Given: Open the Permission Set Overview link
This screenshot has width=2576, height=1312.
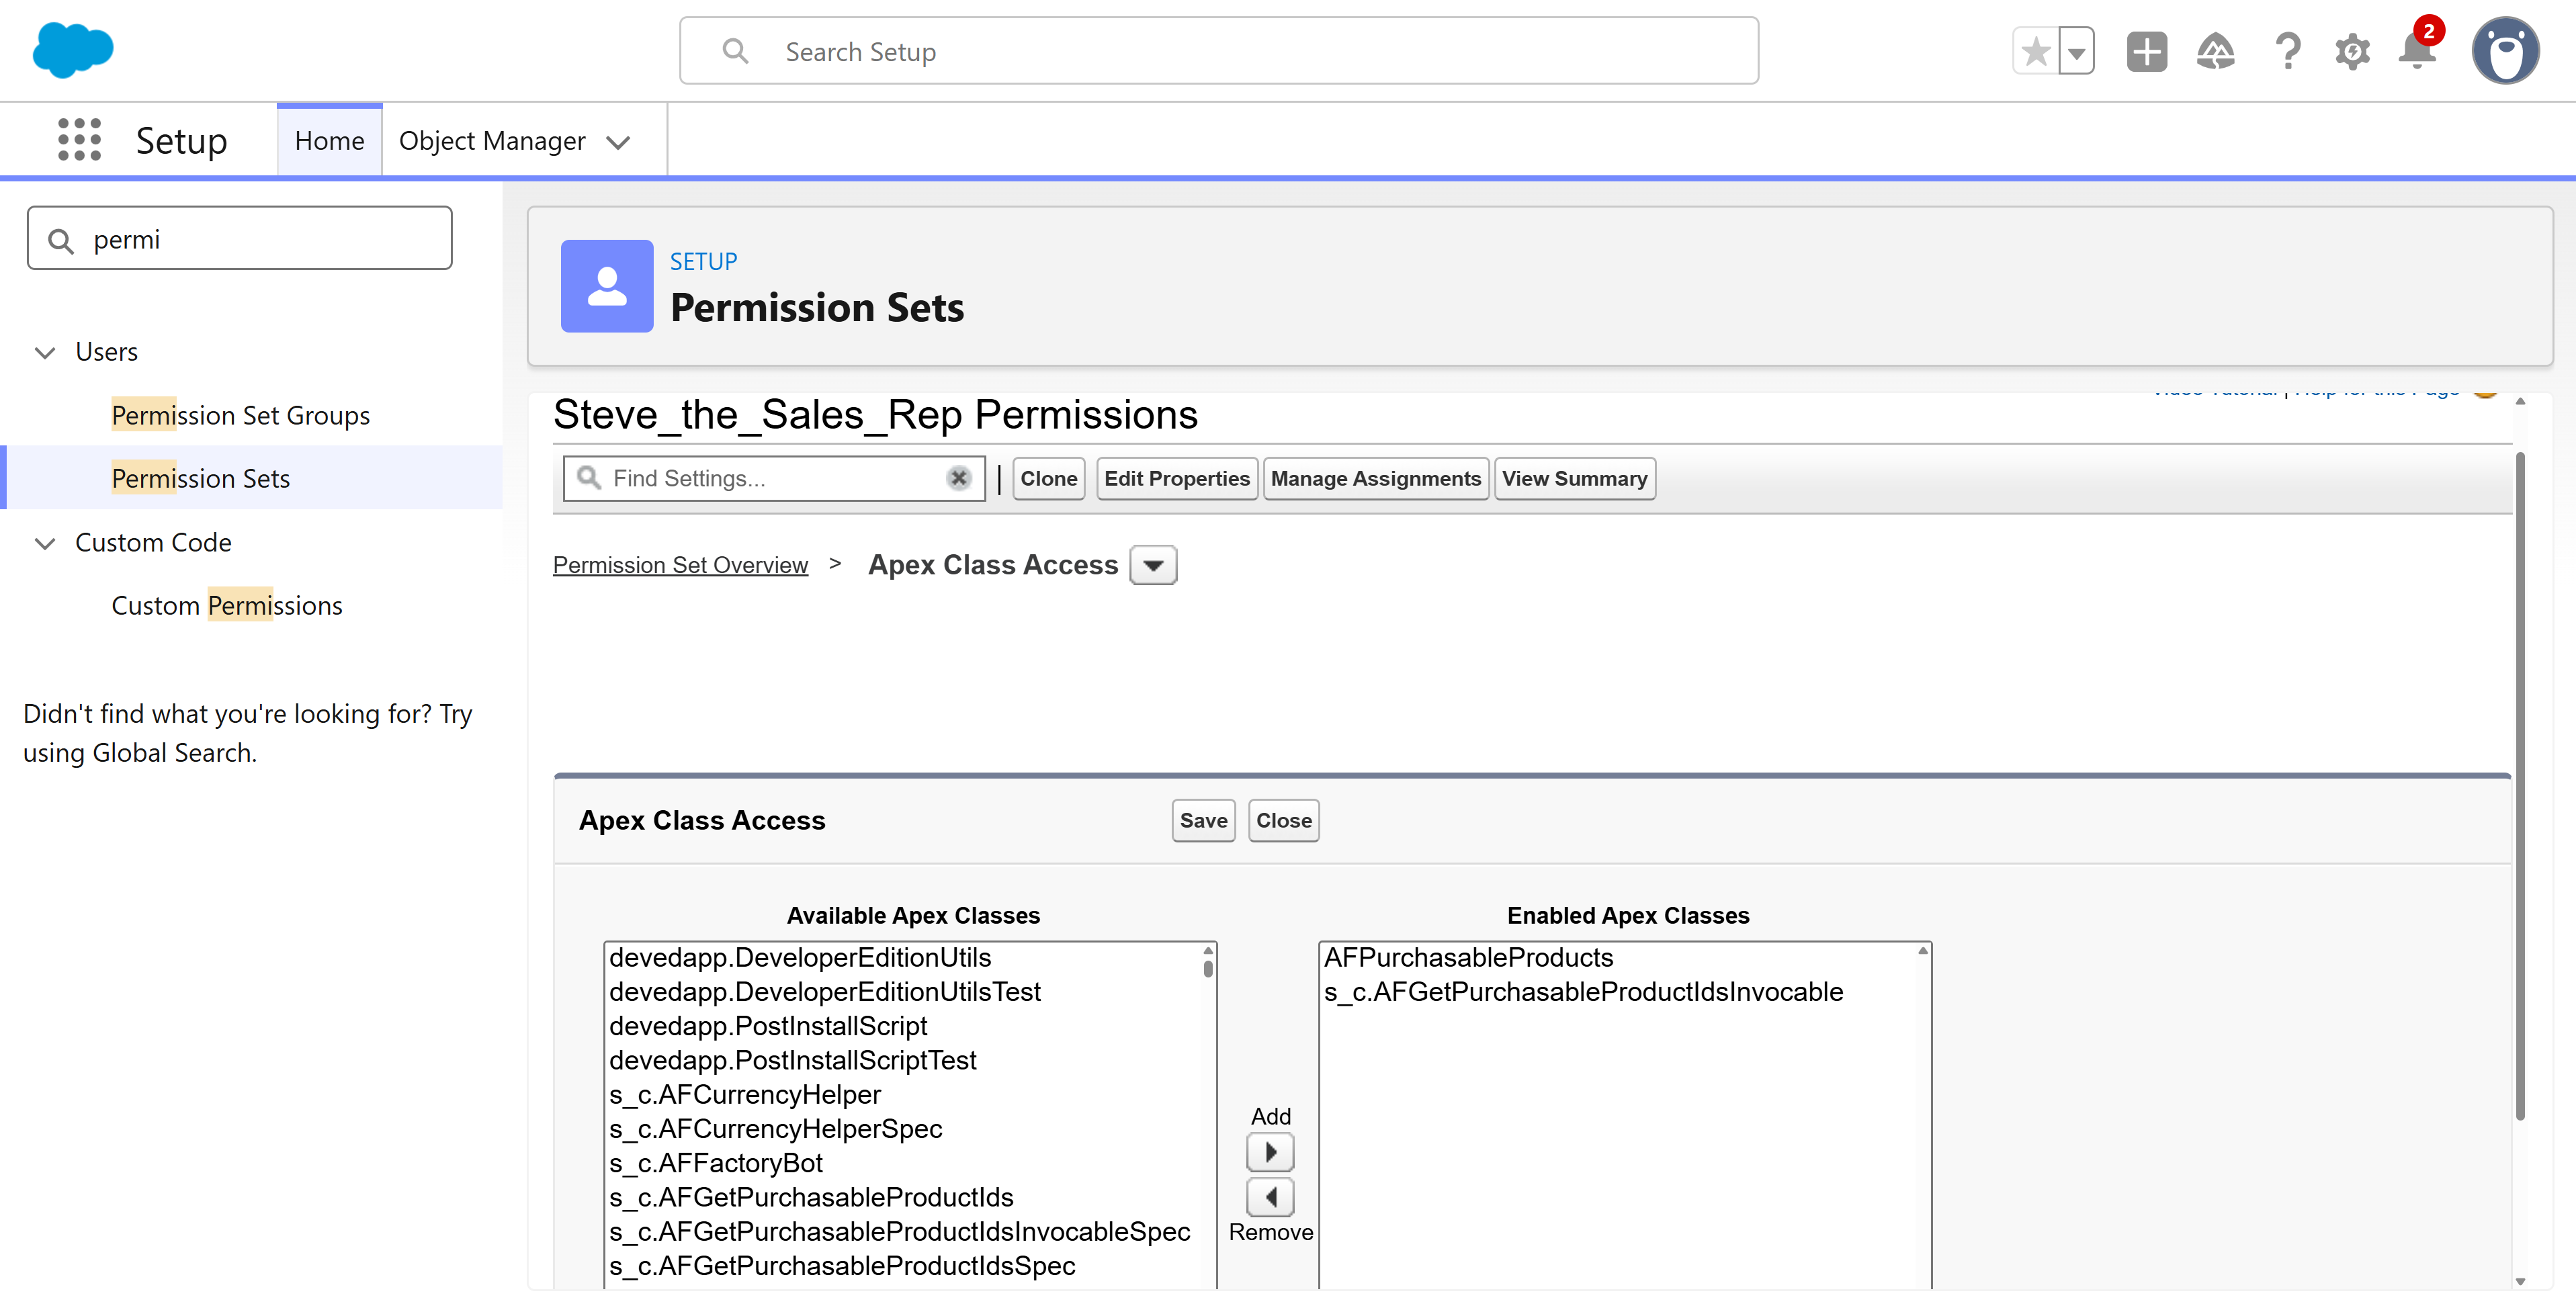Looking at the screenshot, I should [680, 564].
